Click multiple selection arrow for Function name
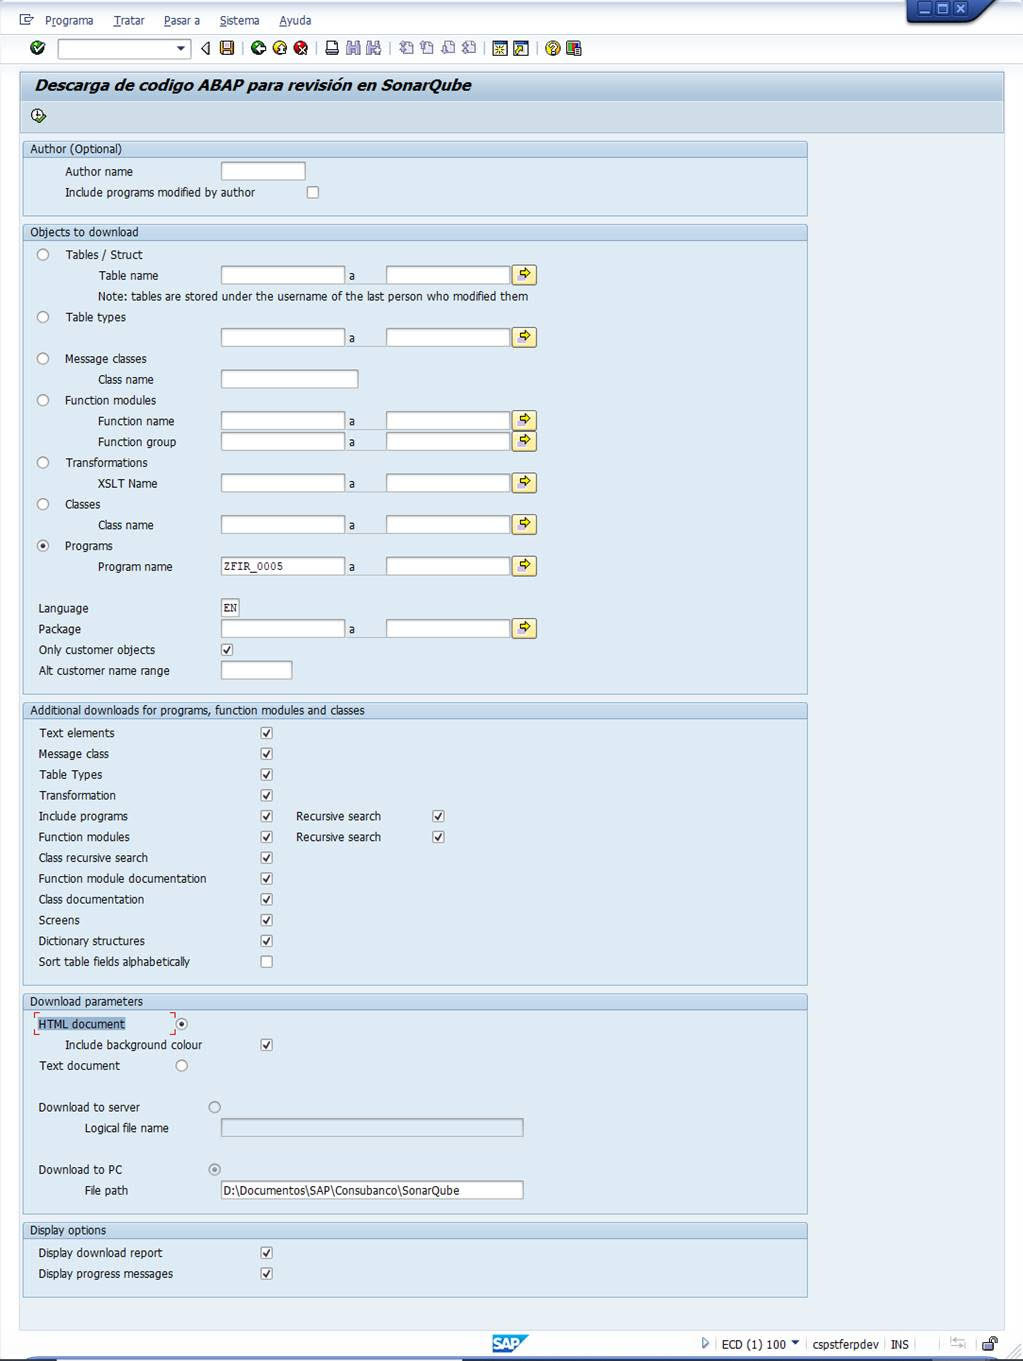 tap(524, 420)
